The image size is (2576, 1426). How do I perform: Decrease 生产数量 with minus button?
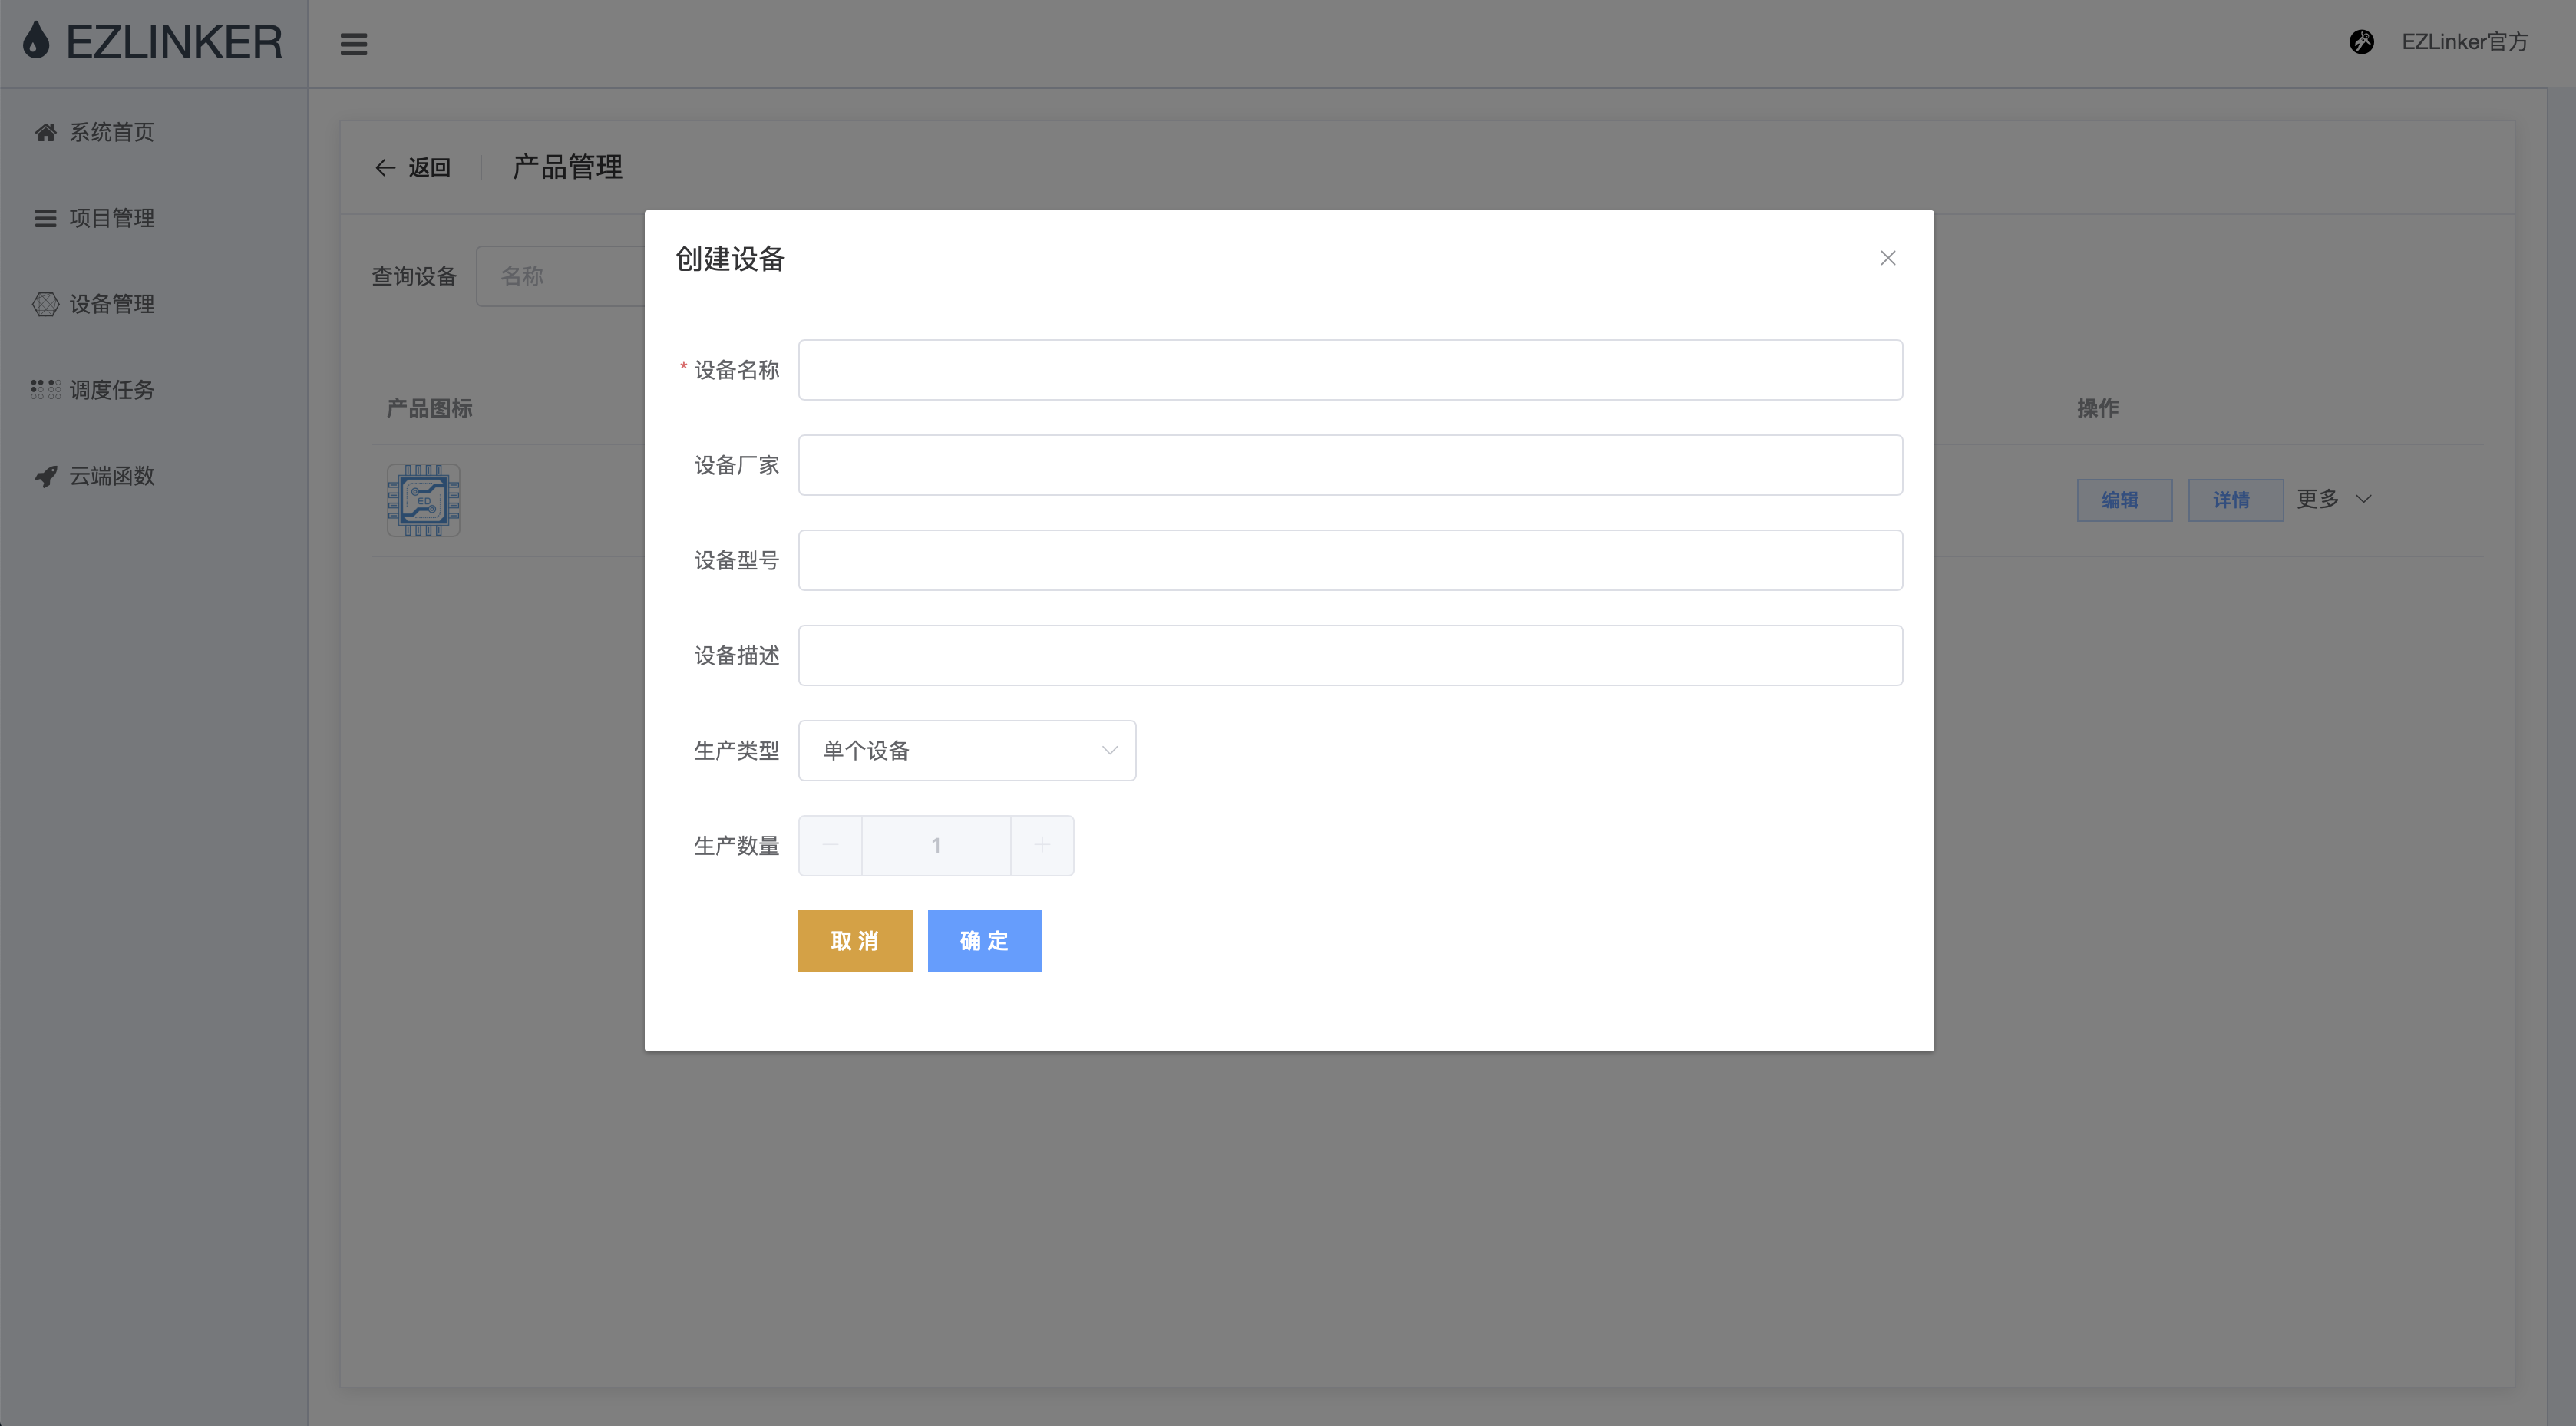click(x=830, y=845)
